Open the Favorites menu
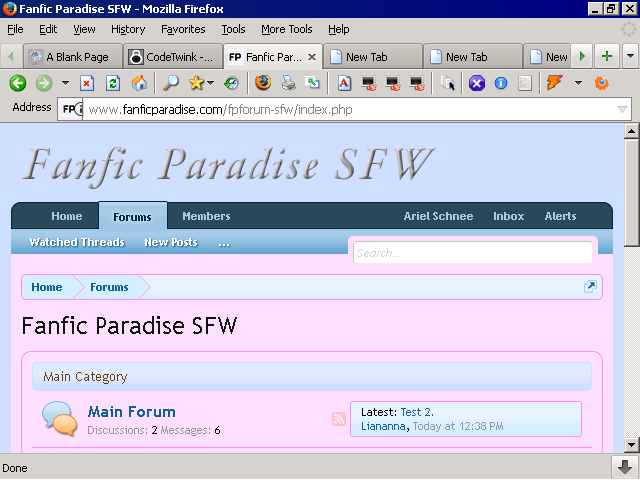Image resolution: width=640 pixels, height=480 pixels. [183, 29]
